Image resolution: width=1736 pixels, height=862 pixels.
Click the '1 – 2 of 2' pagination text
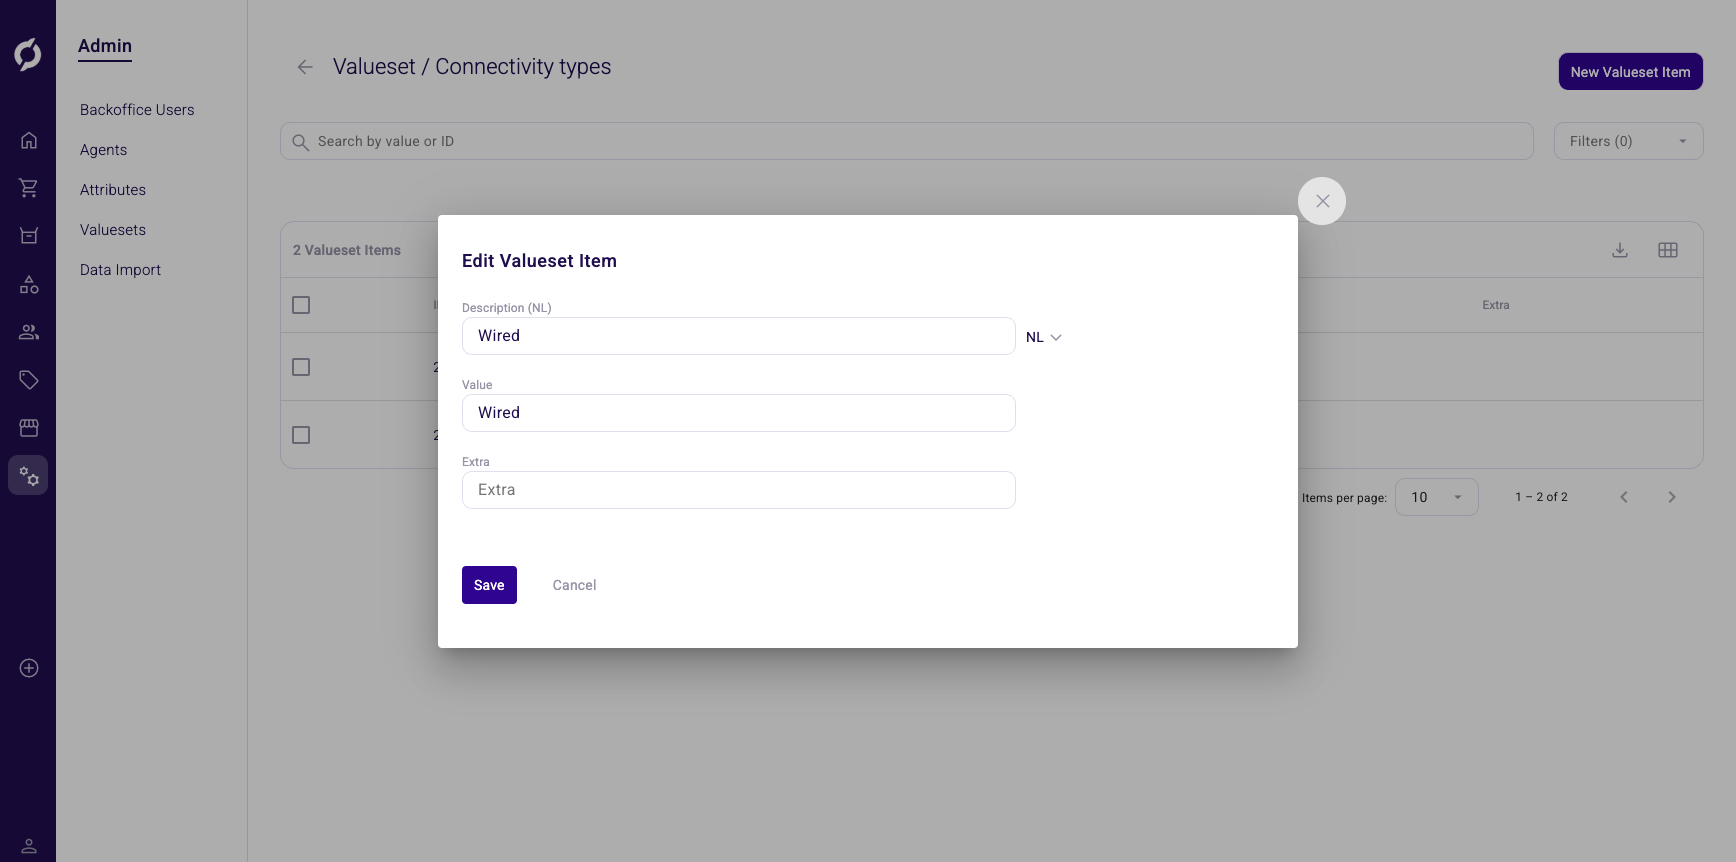point(1541,497)
